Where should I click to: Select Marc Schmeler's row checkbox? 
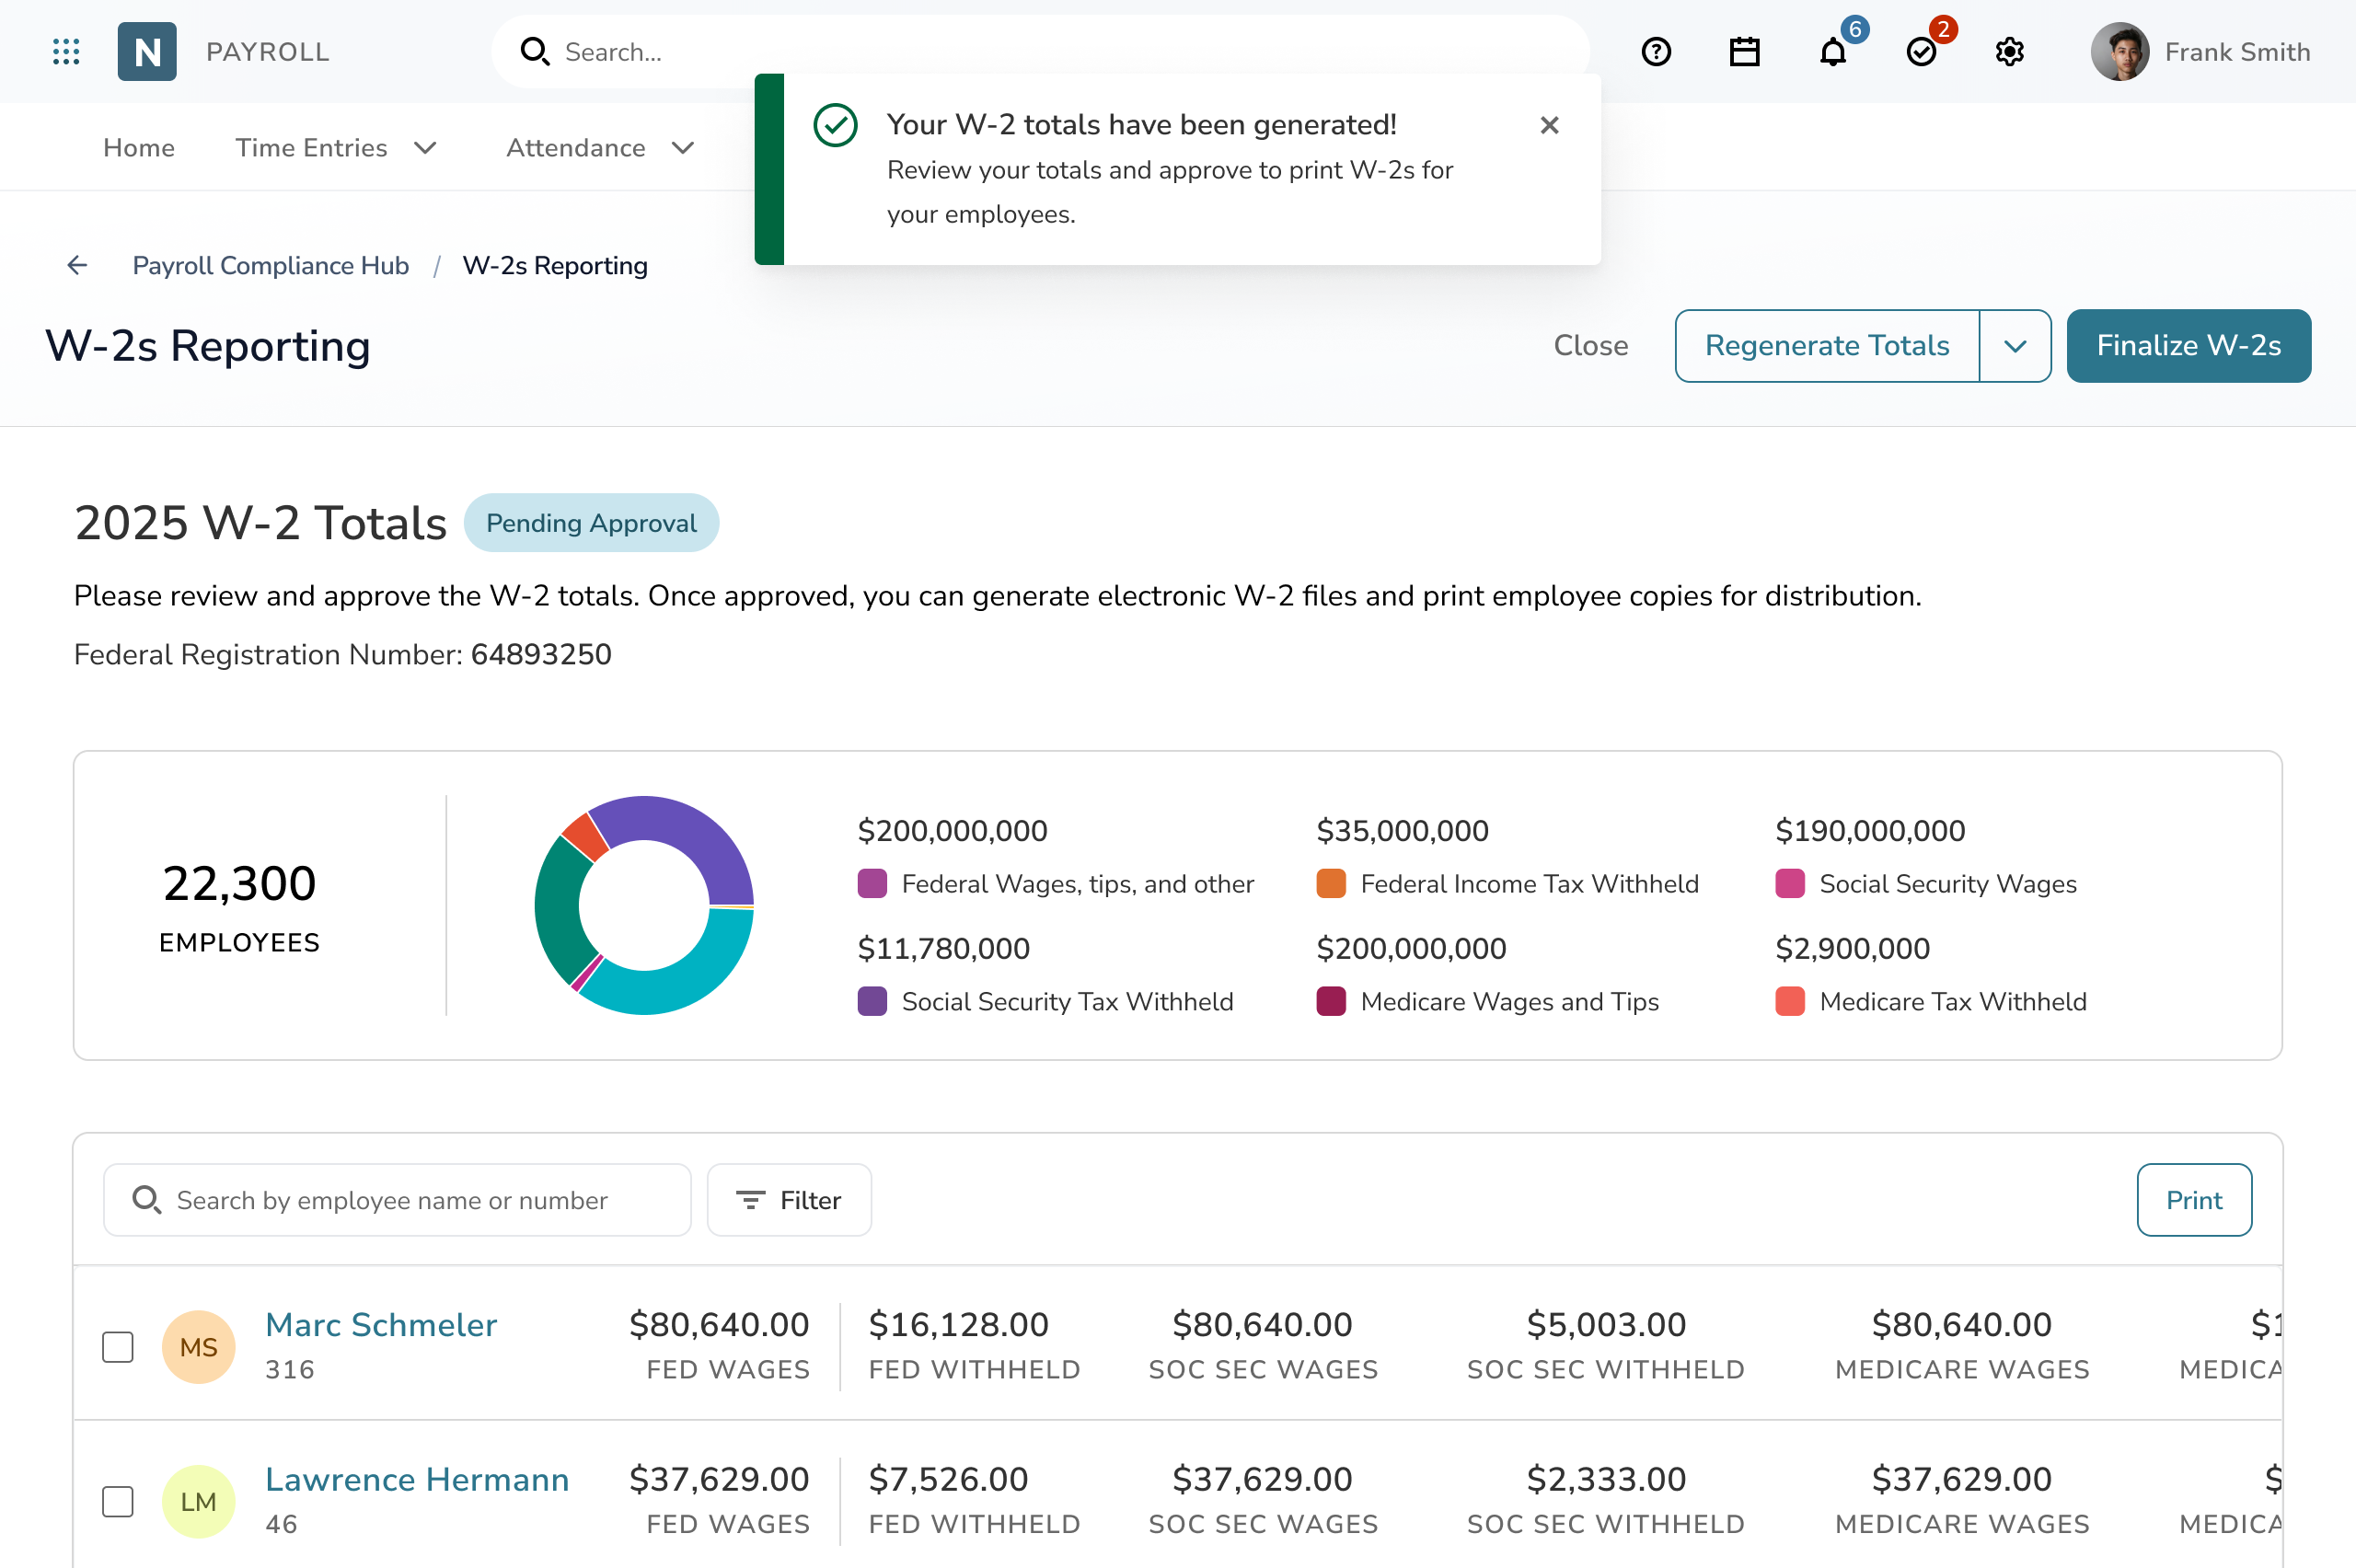click(117, 1346)
